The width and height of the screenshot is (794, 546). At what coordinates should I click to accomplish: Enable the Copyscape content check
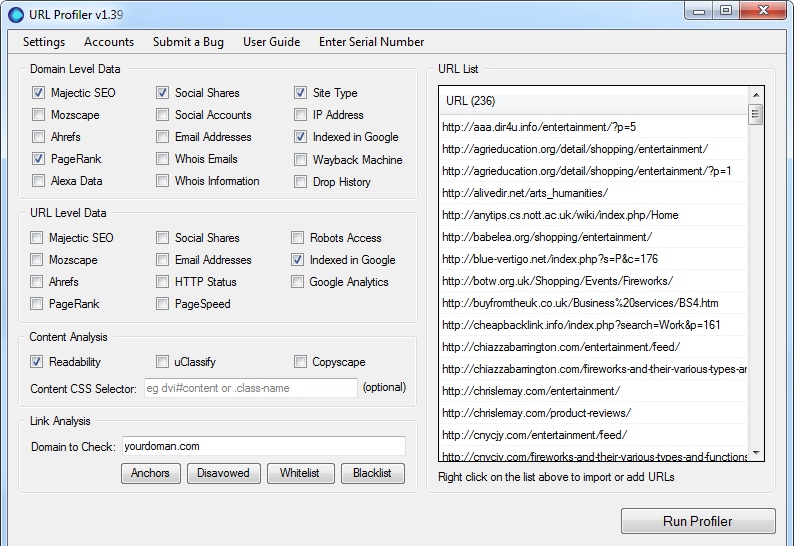pos(301,362)
